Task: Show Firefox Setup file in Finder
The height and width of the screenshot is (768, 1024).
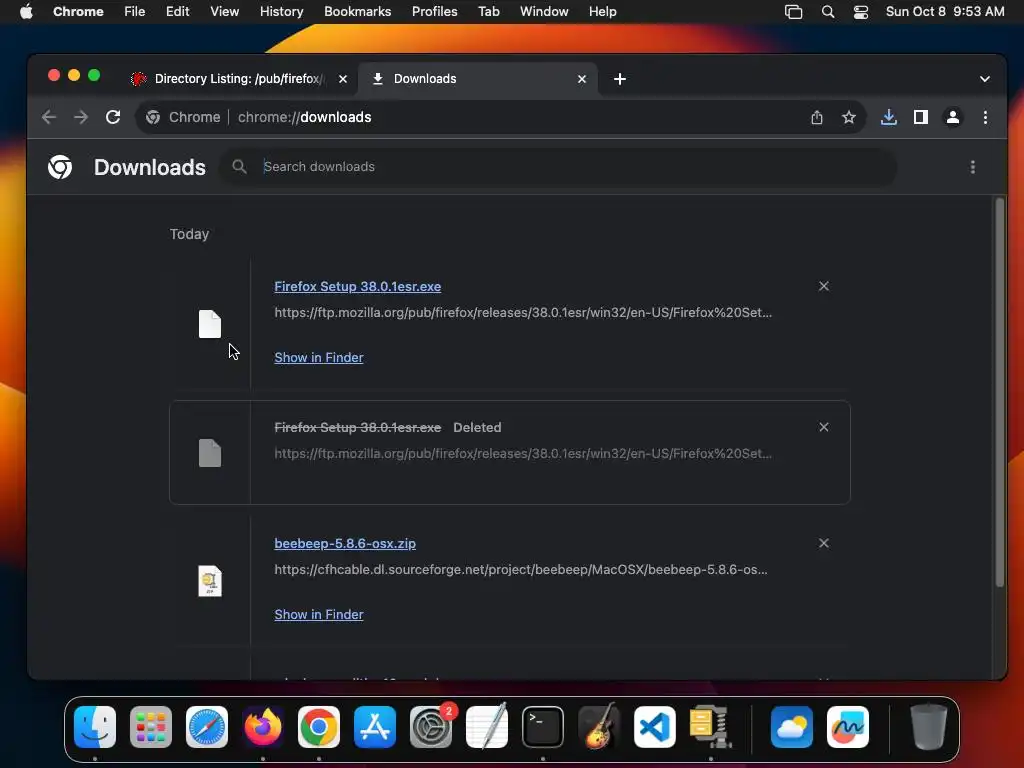Action: tap(319, 357)
